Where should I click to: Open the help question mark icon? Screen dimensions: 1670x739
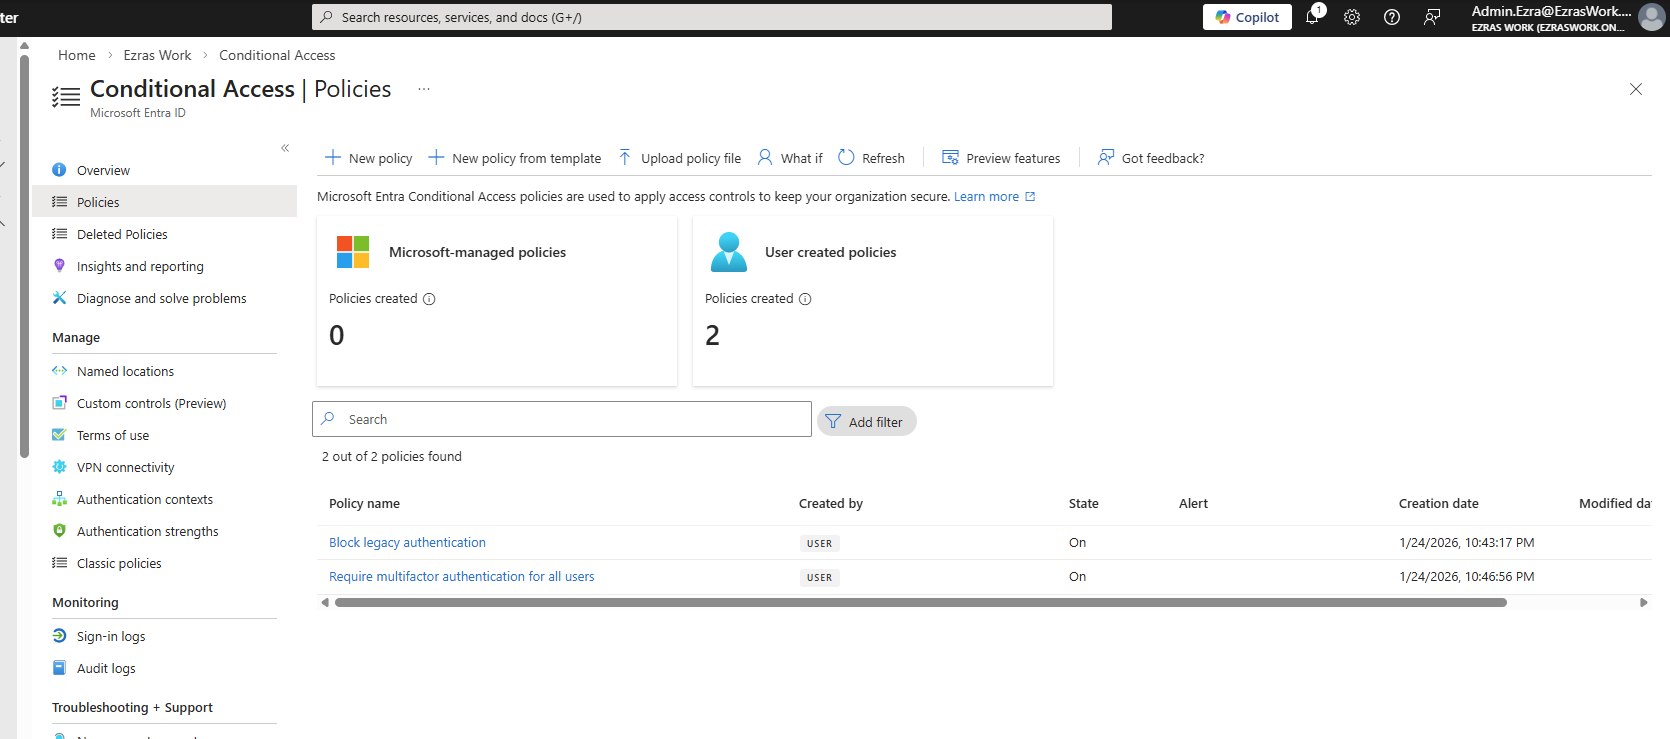1392,17
